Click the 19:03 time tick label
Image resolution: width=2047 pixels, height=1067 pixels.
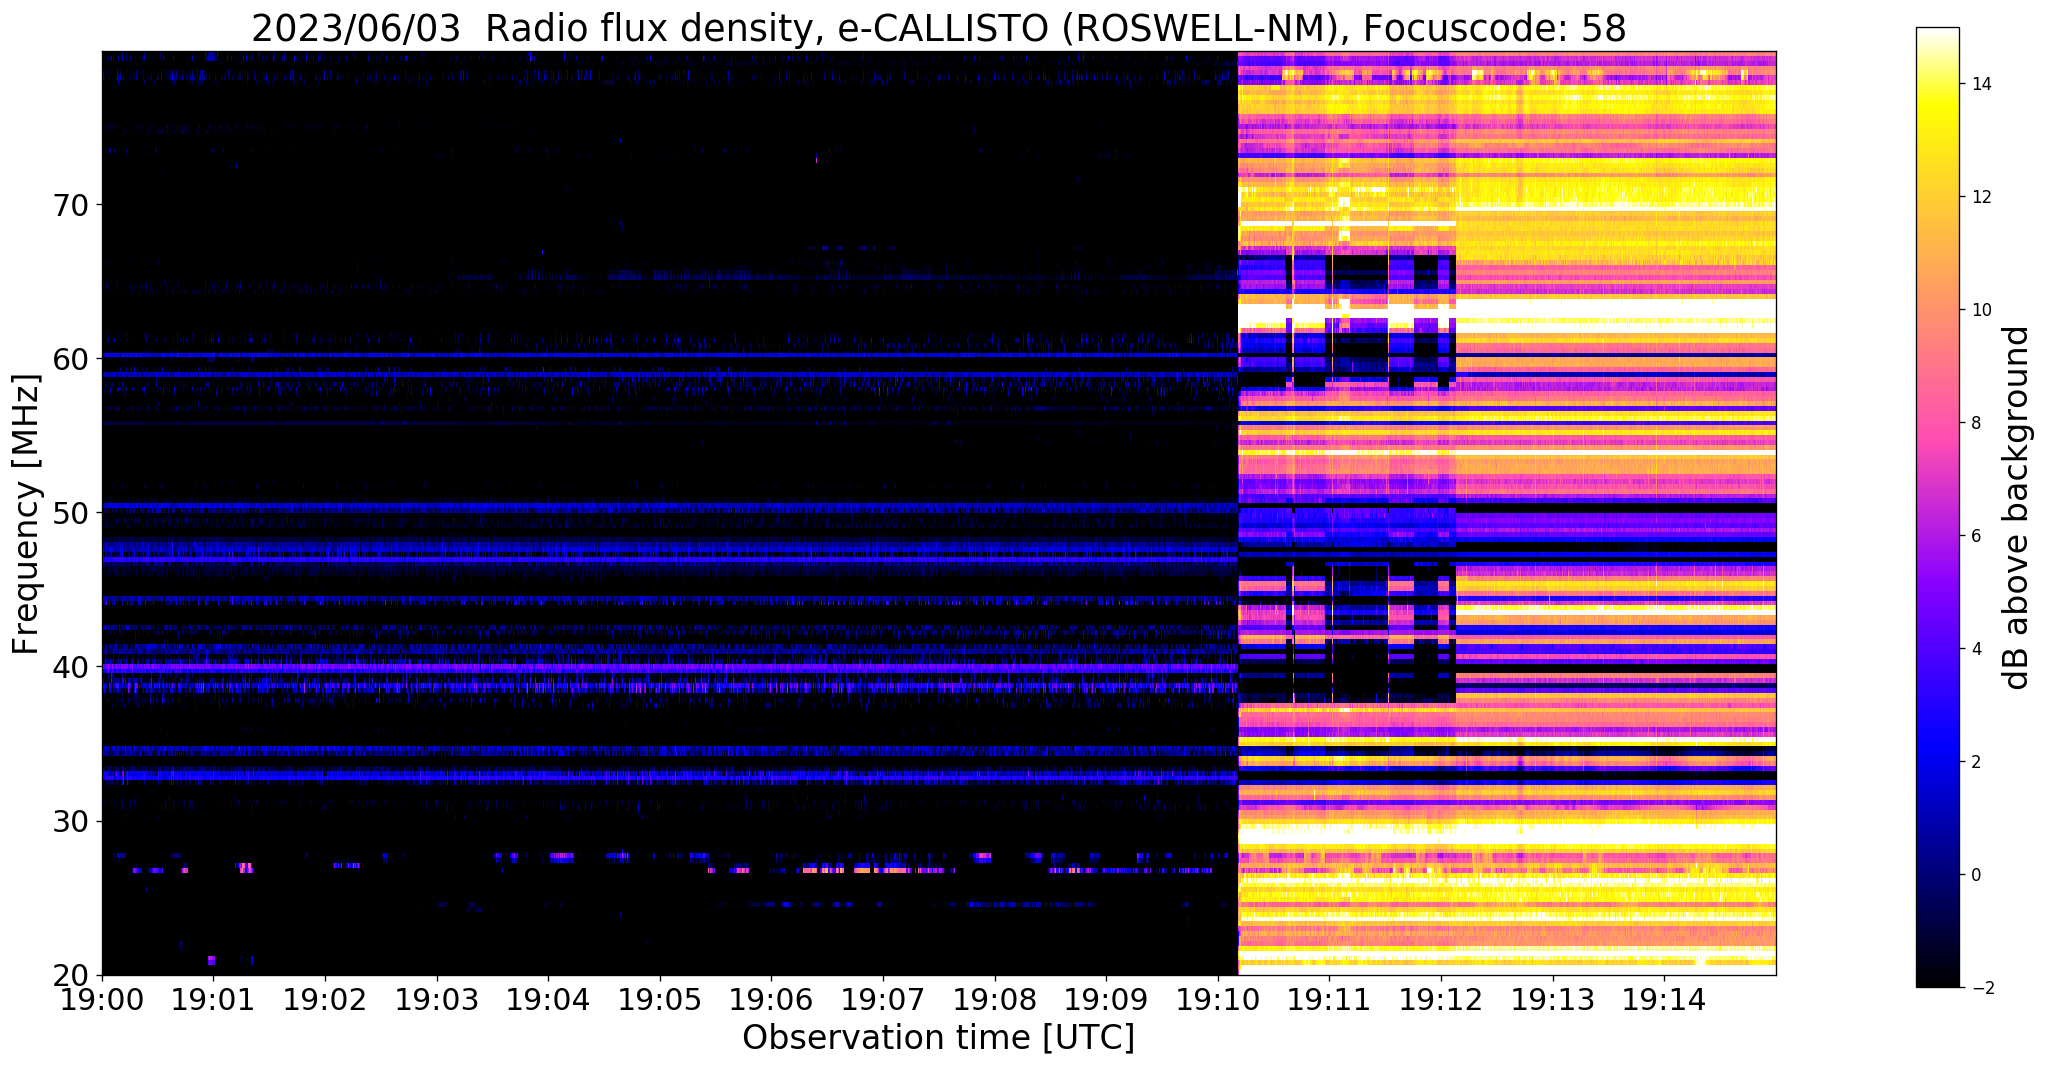pyautogui.click(x=437, y=999)
